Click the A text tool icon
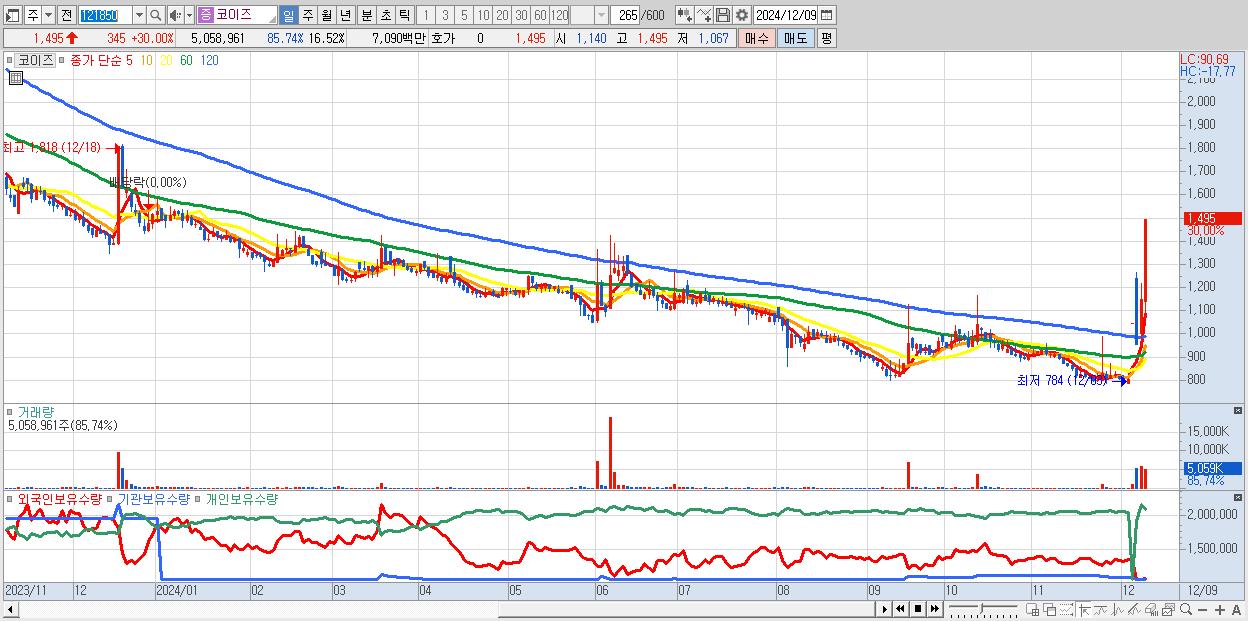Image resolution: width=1248 pixels, height=621 pixels. (1236, 609)
